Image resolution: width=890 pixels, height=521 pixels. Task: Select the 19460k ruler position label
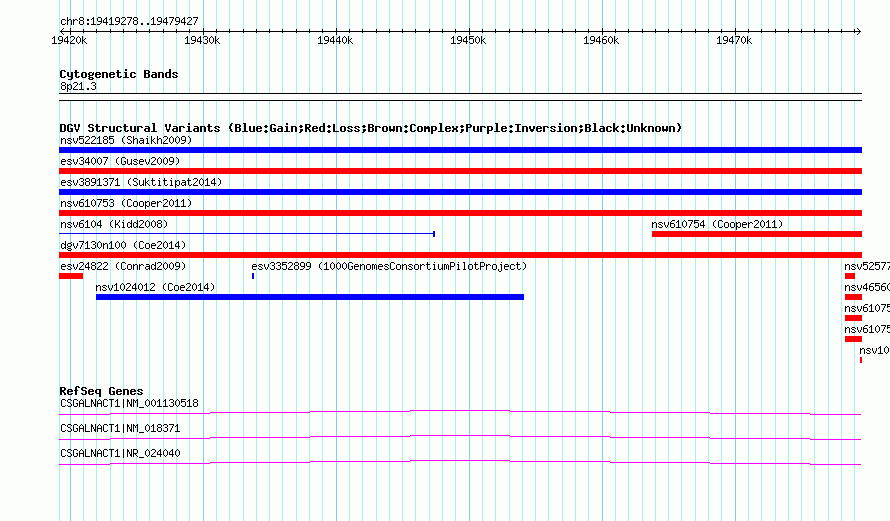coord(601,40)
